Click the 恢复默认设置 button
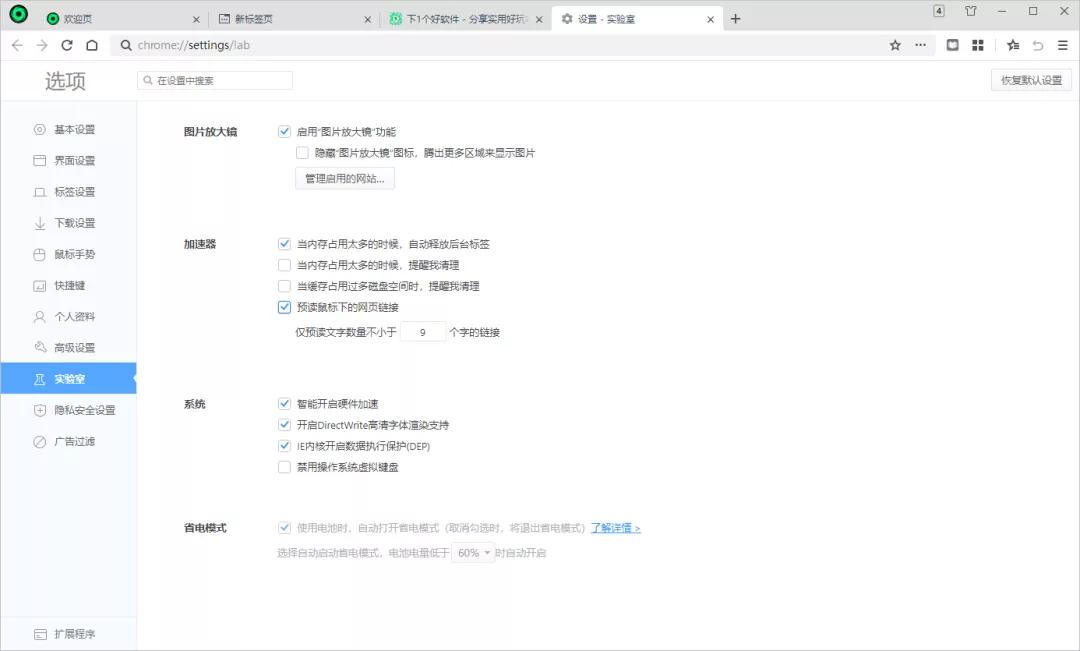Screen dimensions: 1080x651 point(1029,79)
